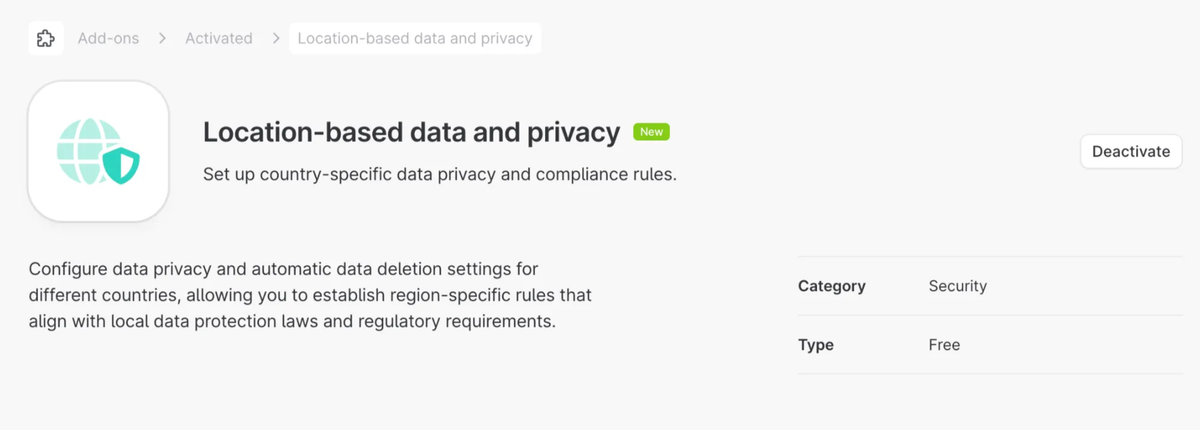Click the globe and shield add-on icon
The height and width of the screenshot is (430, 1200).
pos(98,152)
